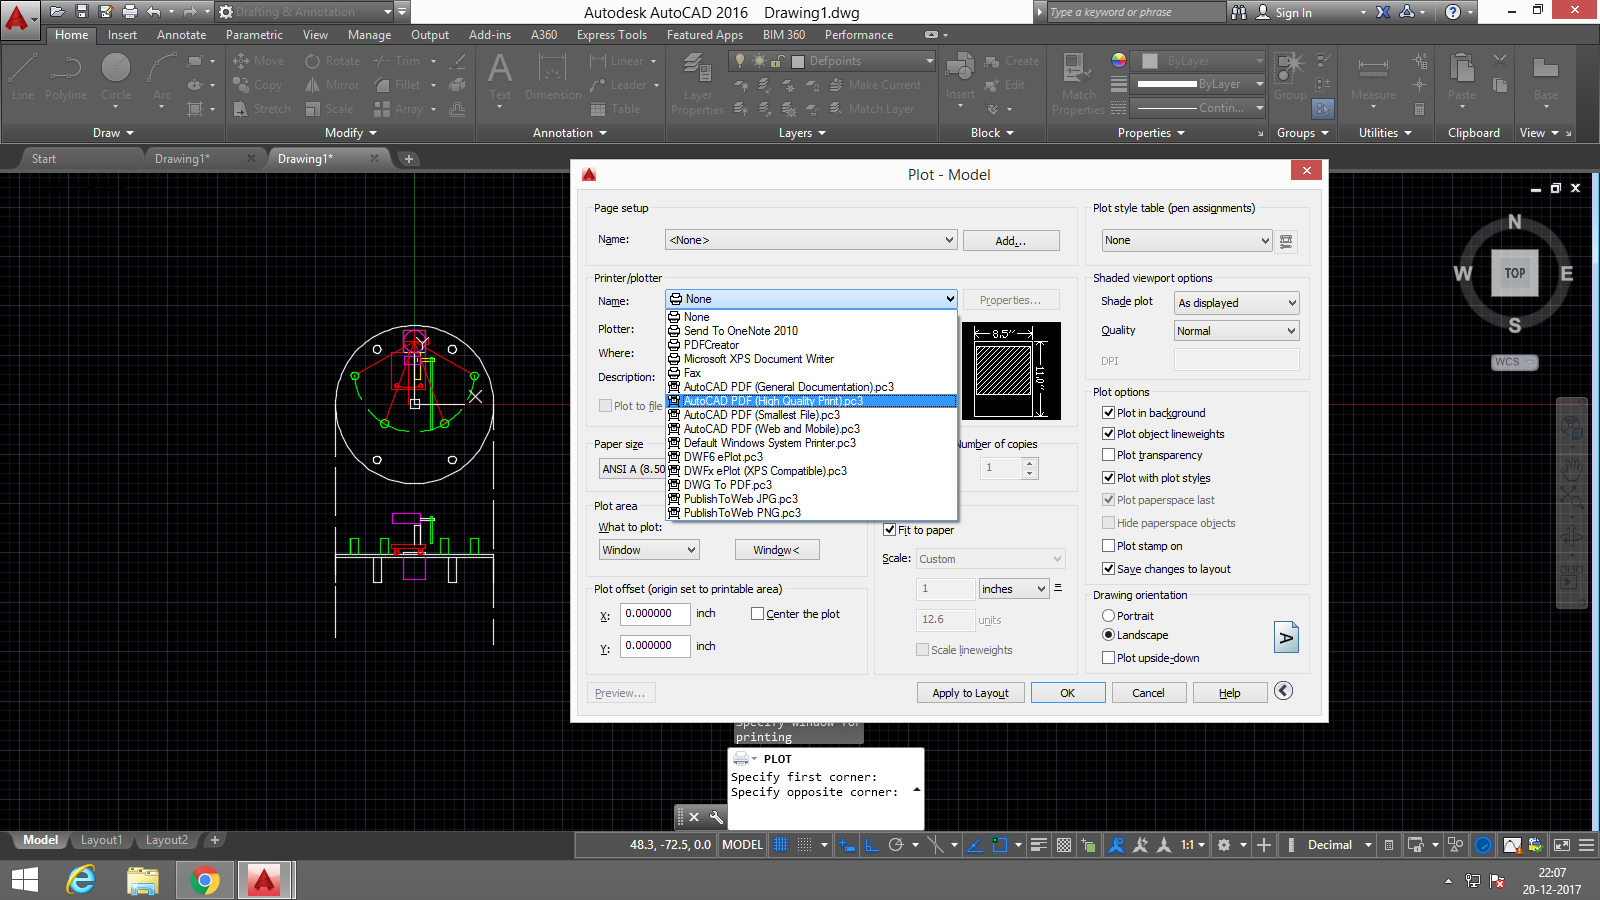Click Cancel in Plot dialog

pos(1148,693)
